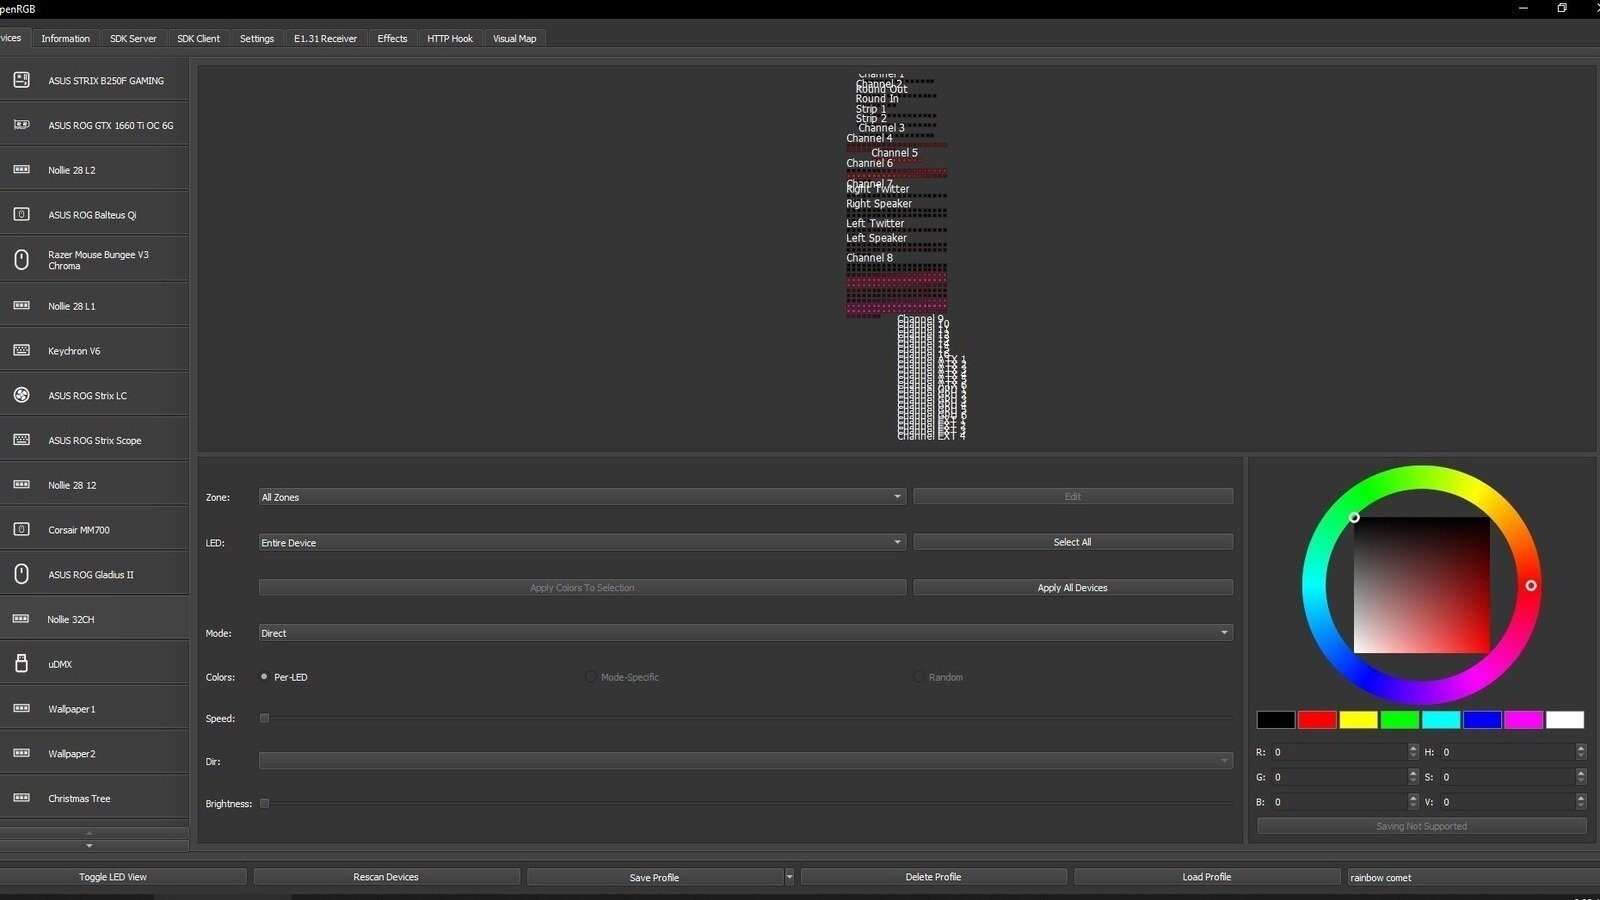Click the Corsair MM700 mousemat icon

21,530
